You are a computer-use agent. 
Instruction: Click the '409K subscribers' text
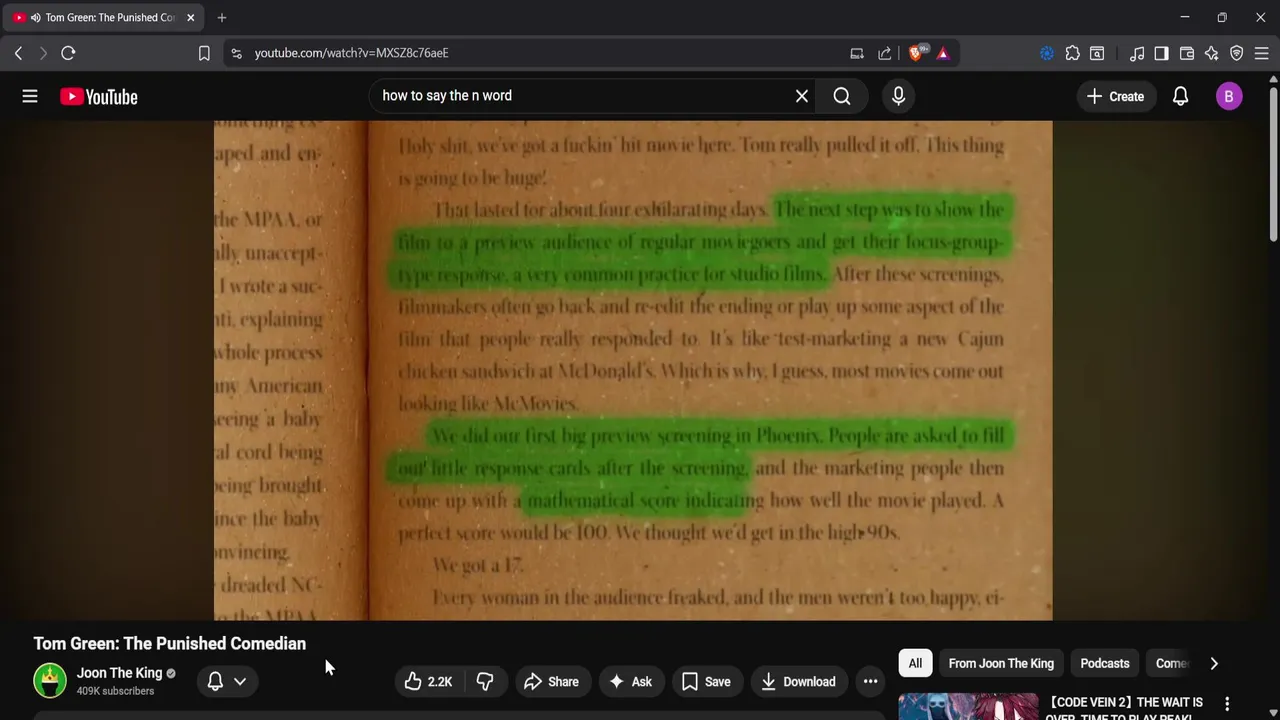(115, 691)
